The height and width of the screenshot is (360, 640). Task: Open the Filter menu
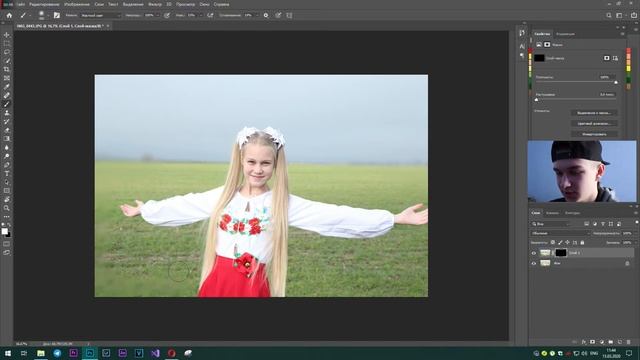point(155,4)
